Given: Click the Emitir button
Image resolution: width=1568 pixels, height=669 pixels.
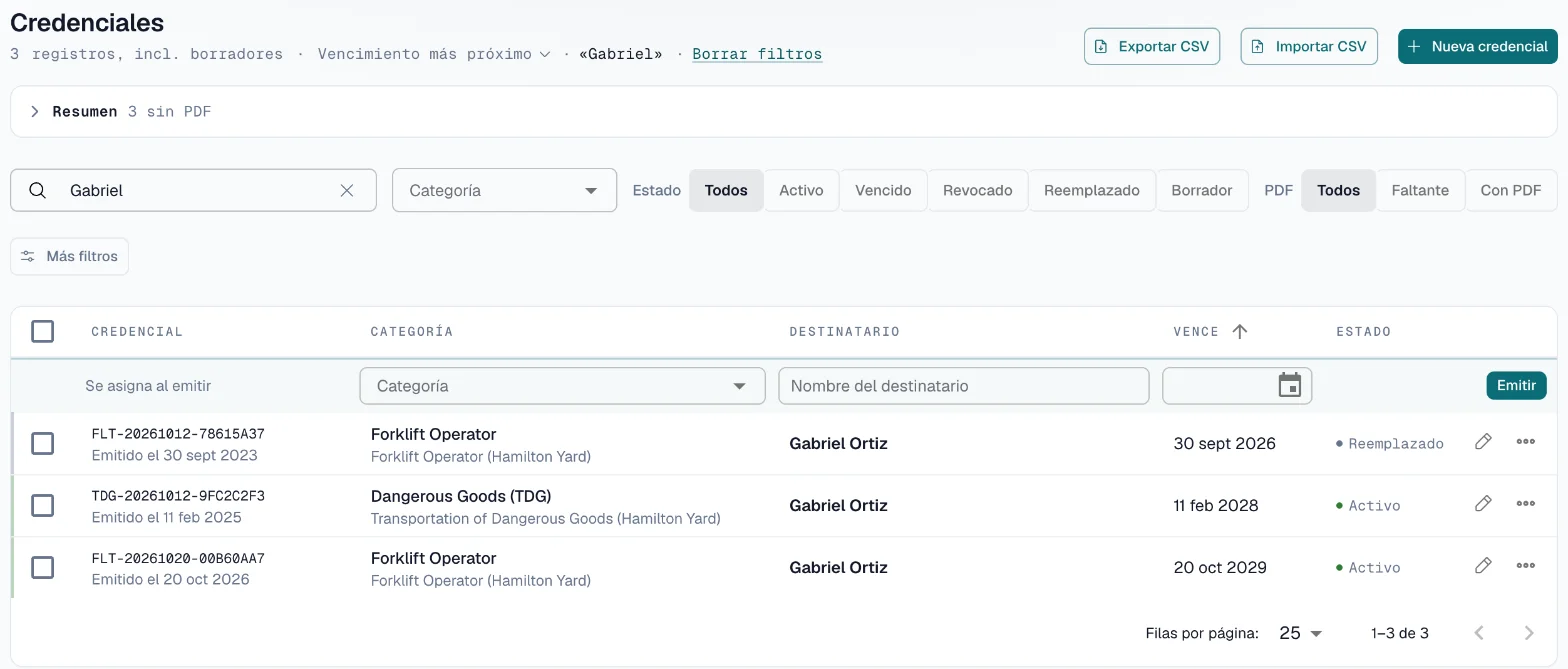Looking at the screenshot, I should [1516, 385].
